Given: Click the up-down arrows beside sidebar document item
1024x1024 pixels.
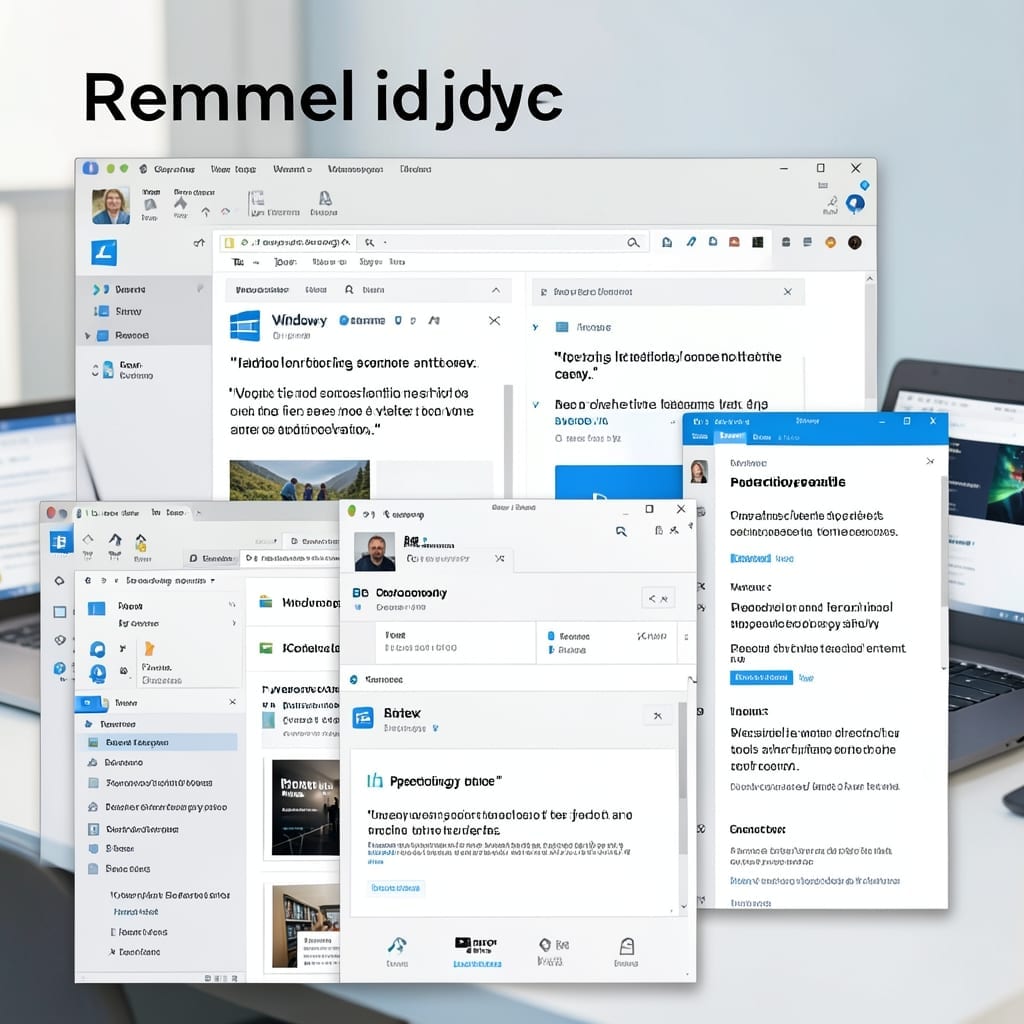Looking at the screenshot, I should click(x=95, y=370).
